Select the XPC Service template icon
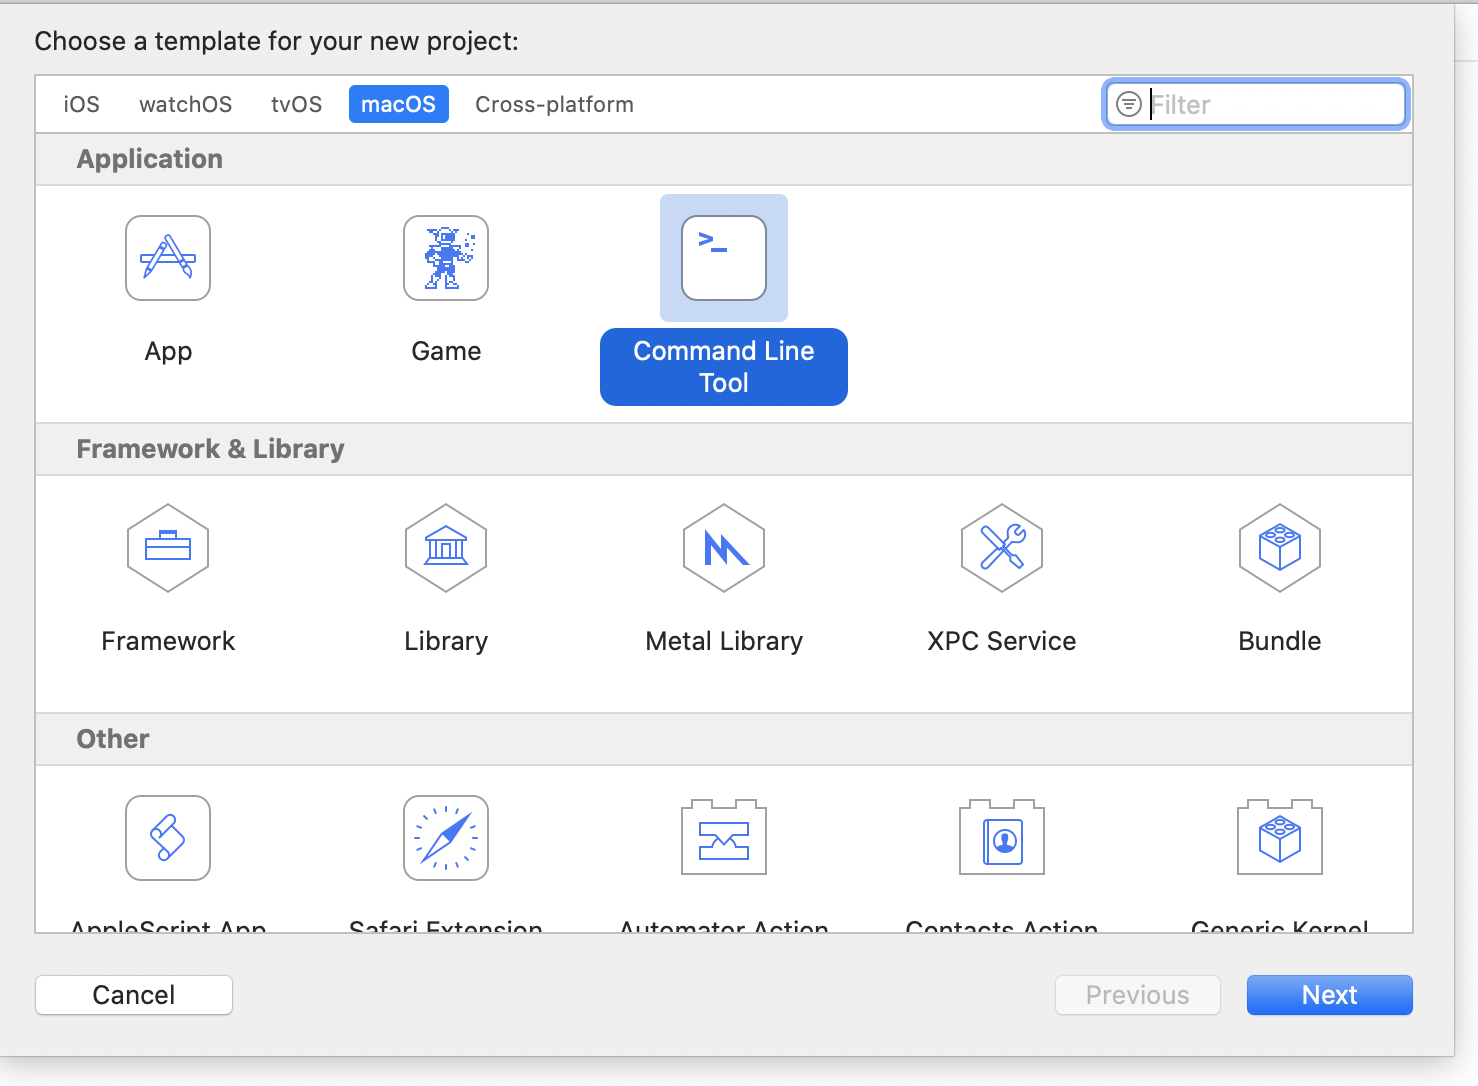The height and width of the screenshot is (1086, 1478). point(1002,548)
